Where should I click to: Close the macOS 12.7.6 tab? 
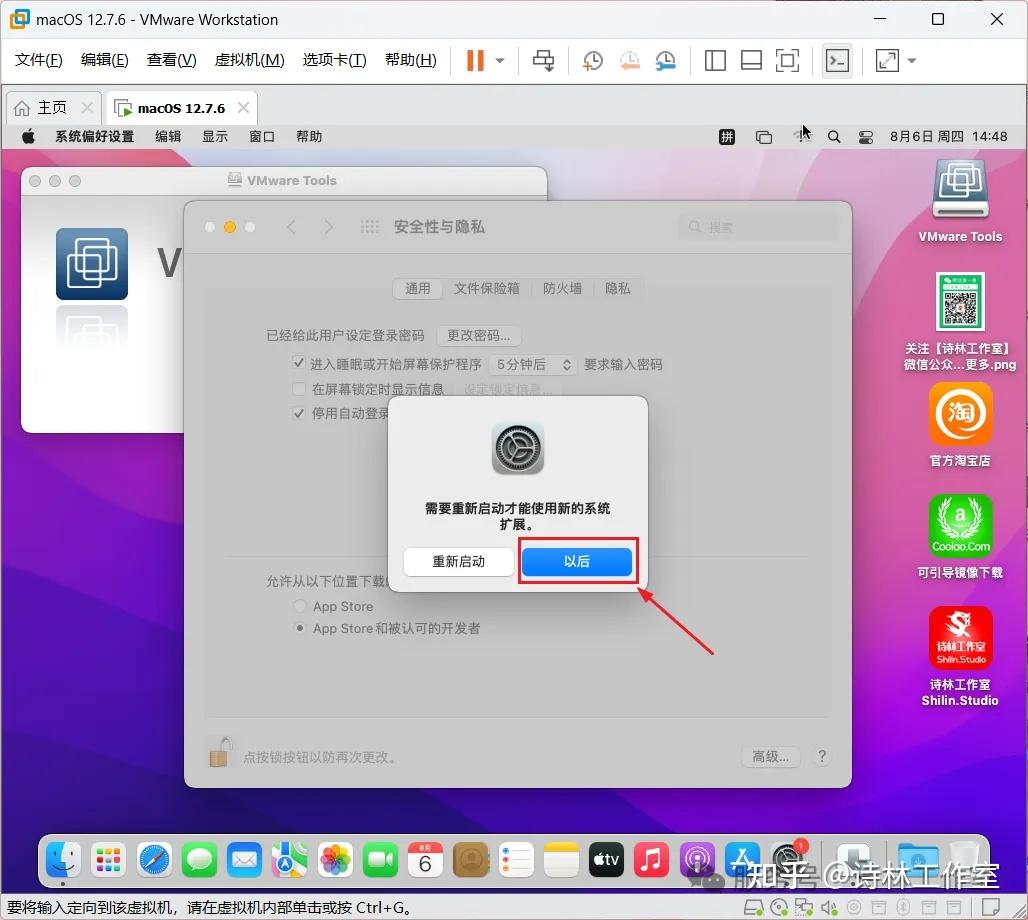pos(243,108)
